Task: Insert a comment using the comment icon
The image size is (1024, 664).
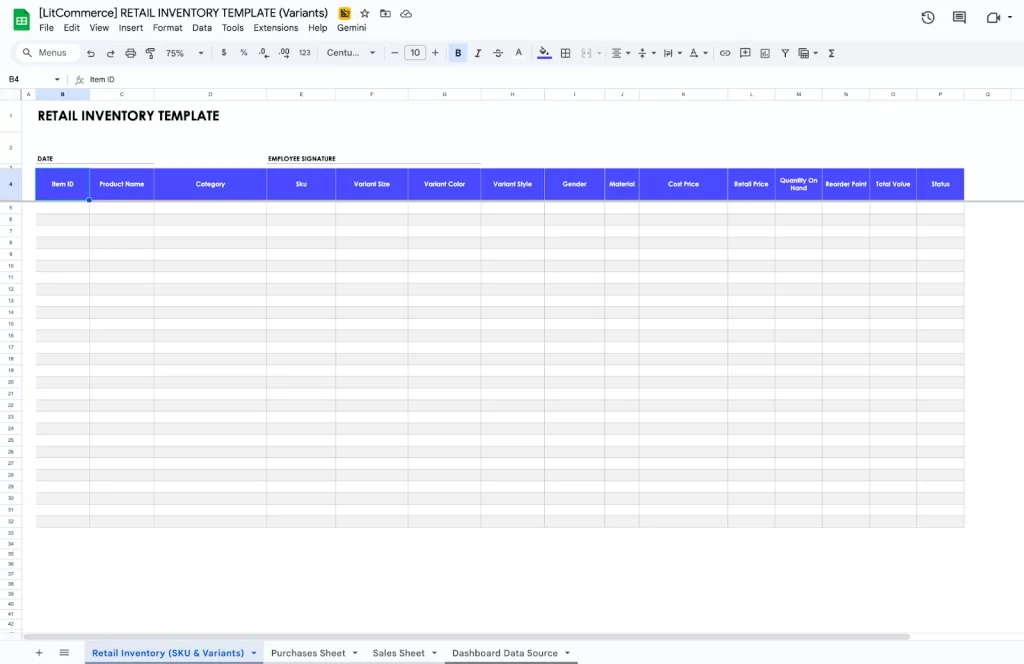Action: click(x=744, y=52)
